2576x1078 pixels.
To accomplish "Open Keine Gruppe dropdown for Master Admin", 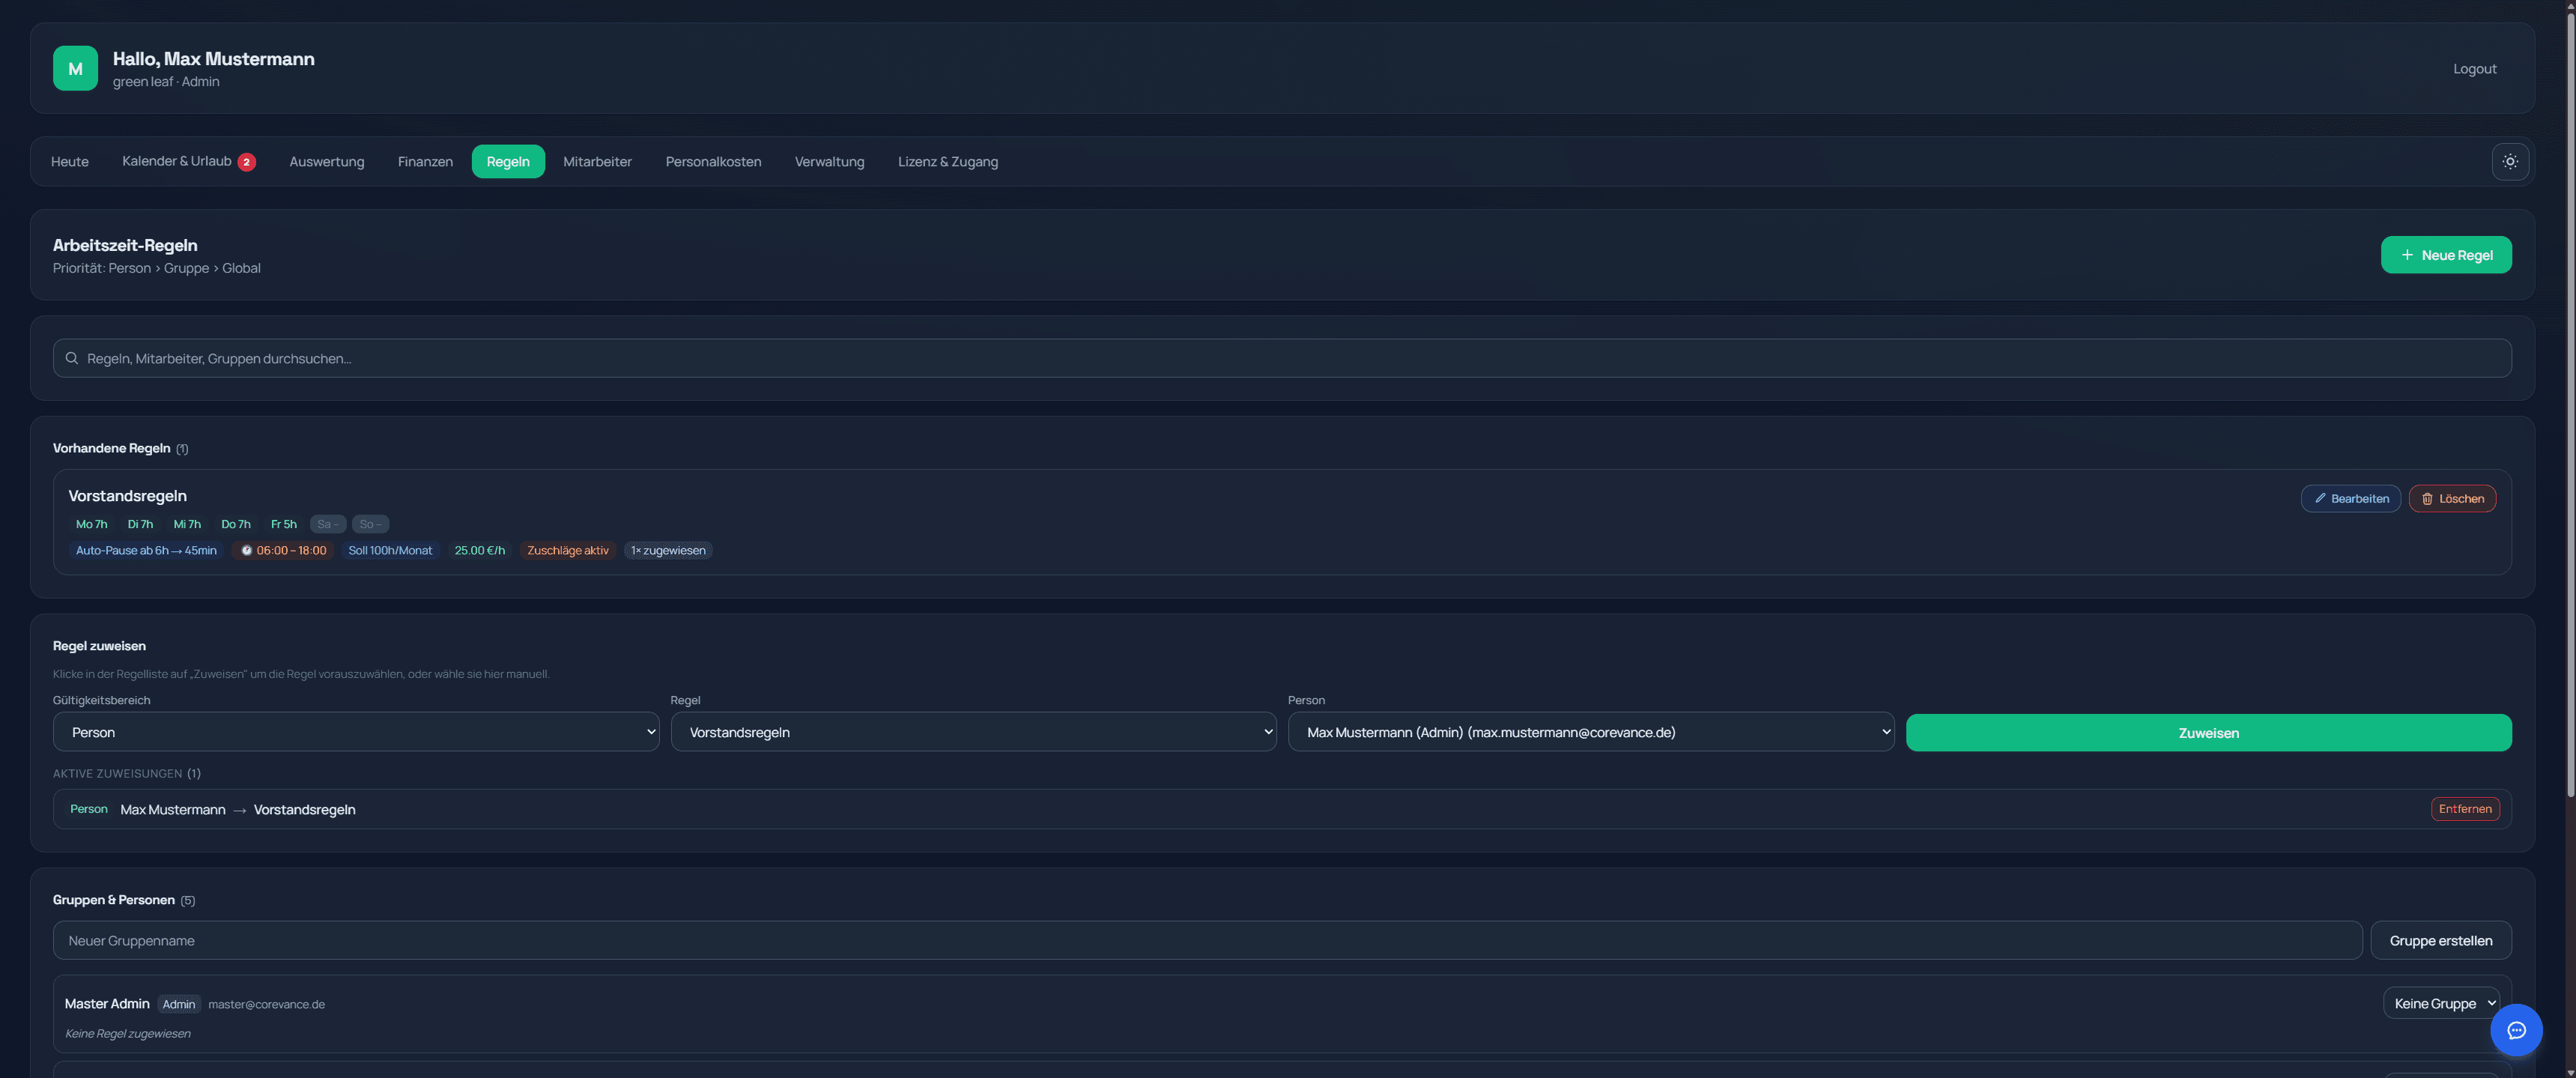I will click(2440, 1003).
